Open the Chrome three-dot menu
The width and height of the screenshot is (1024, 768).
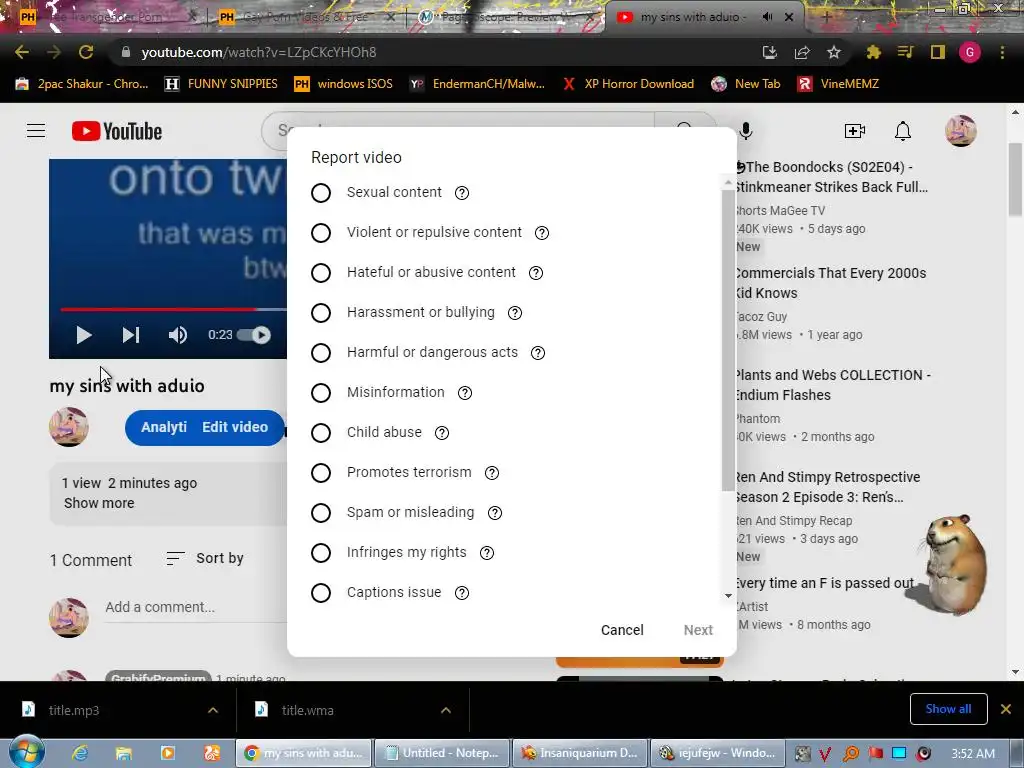(x=1002, y=52)
